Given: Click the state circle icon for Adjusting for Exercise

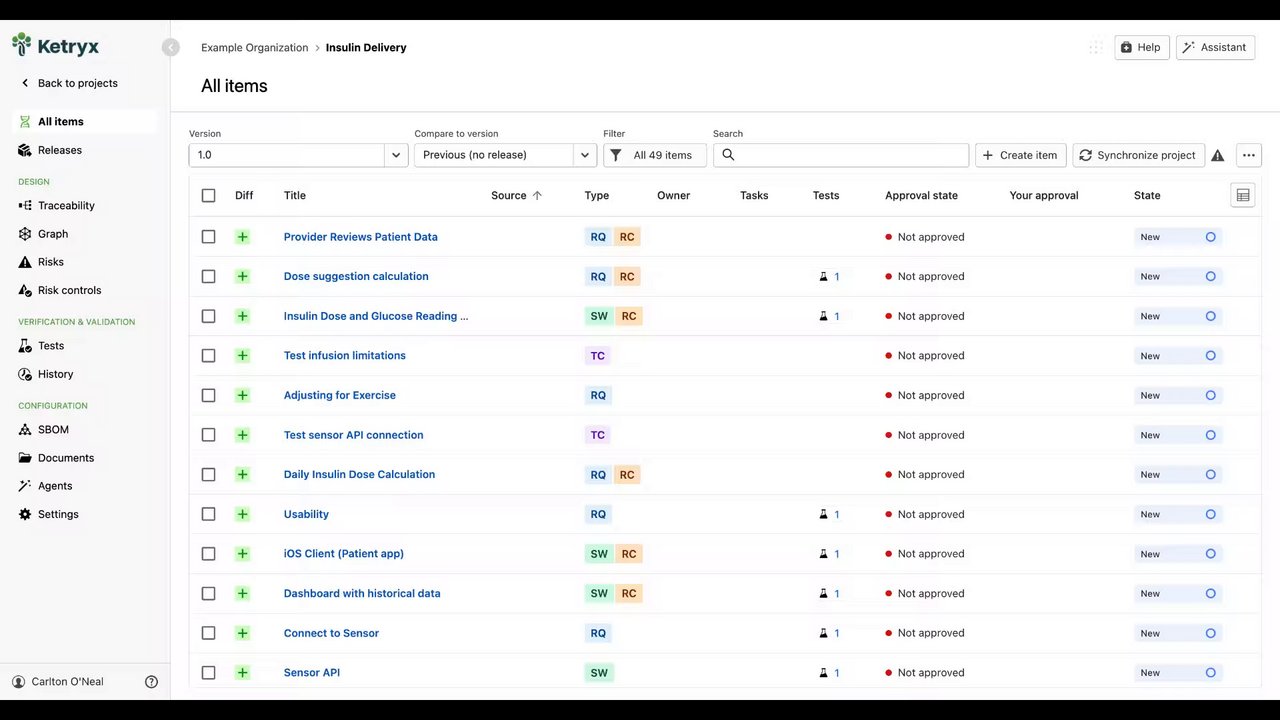Looking at the screenshot, I should (1210, 395).
